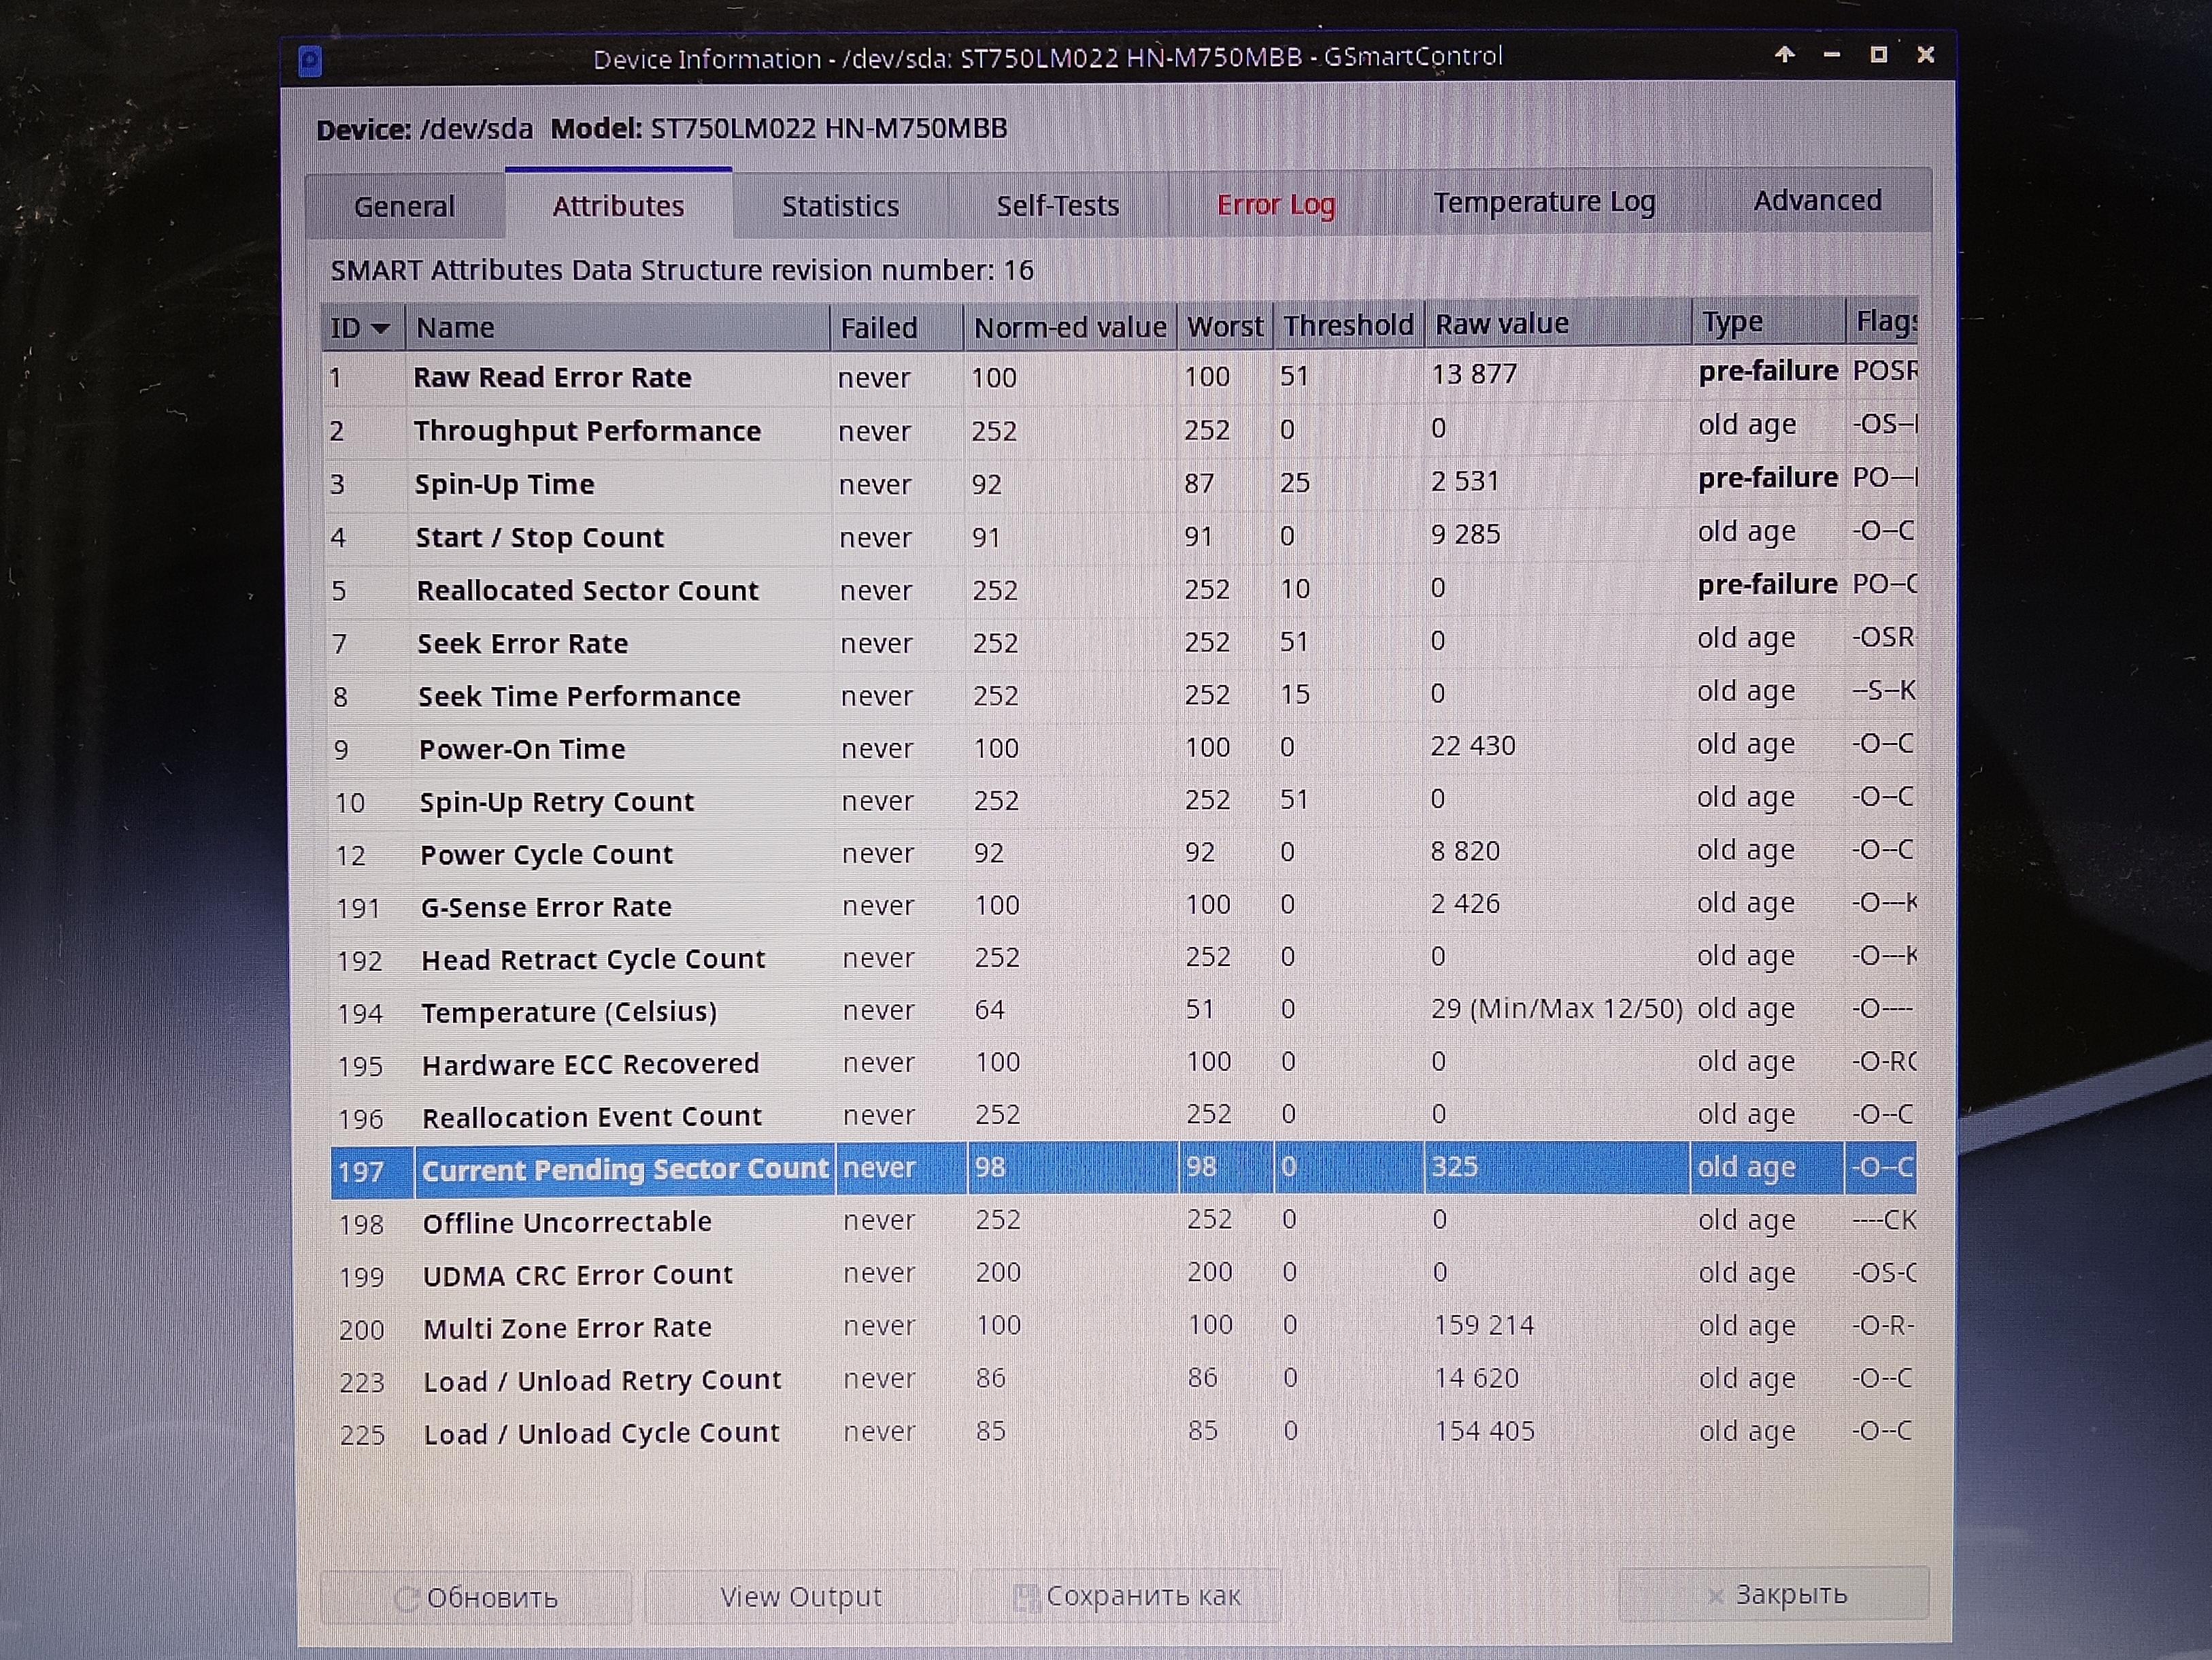The height and width of the screenshot is (1660, 2212).
Task: Select the Raw Read Error Rate row
Action: click(552, 377)
